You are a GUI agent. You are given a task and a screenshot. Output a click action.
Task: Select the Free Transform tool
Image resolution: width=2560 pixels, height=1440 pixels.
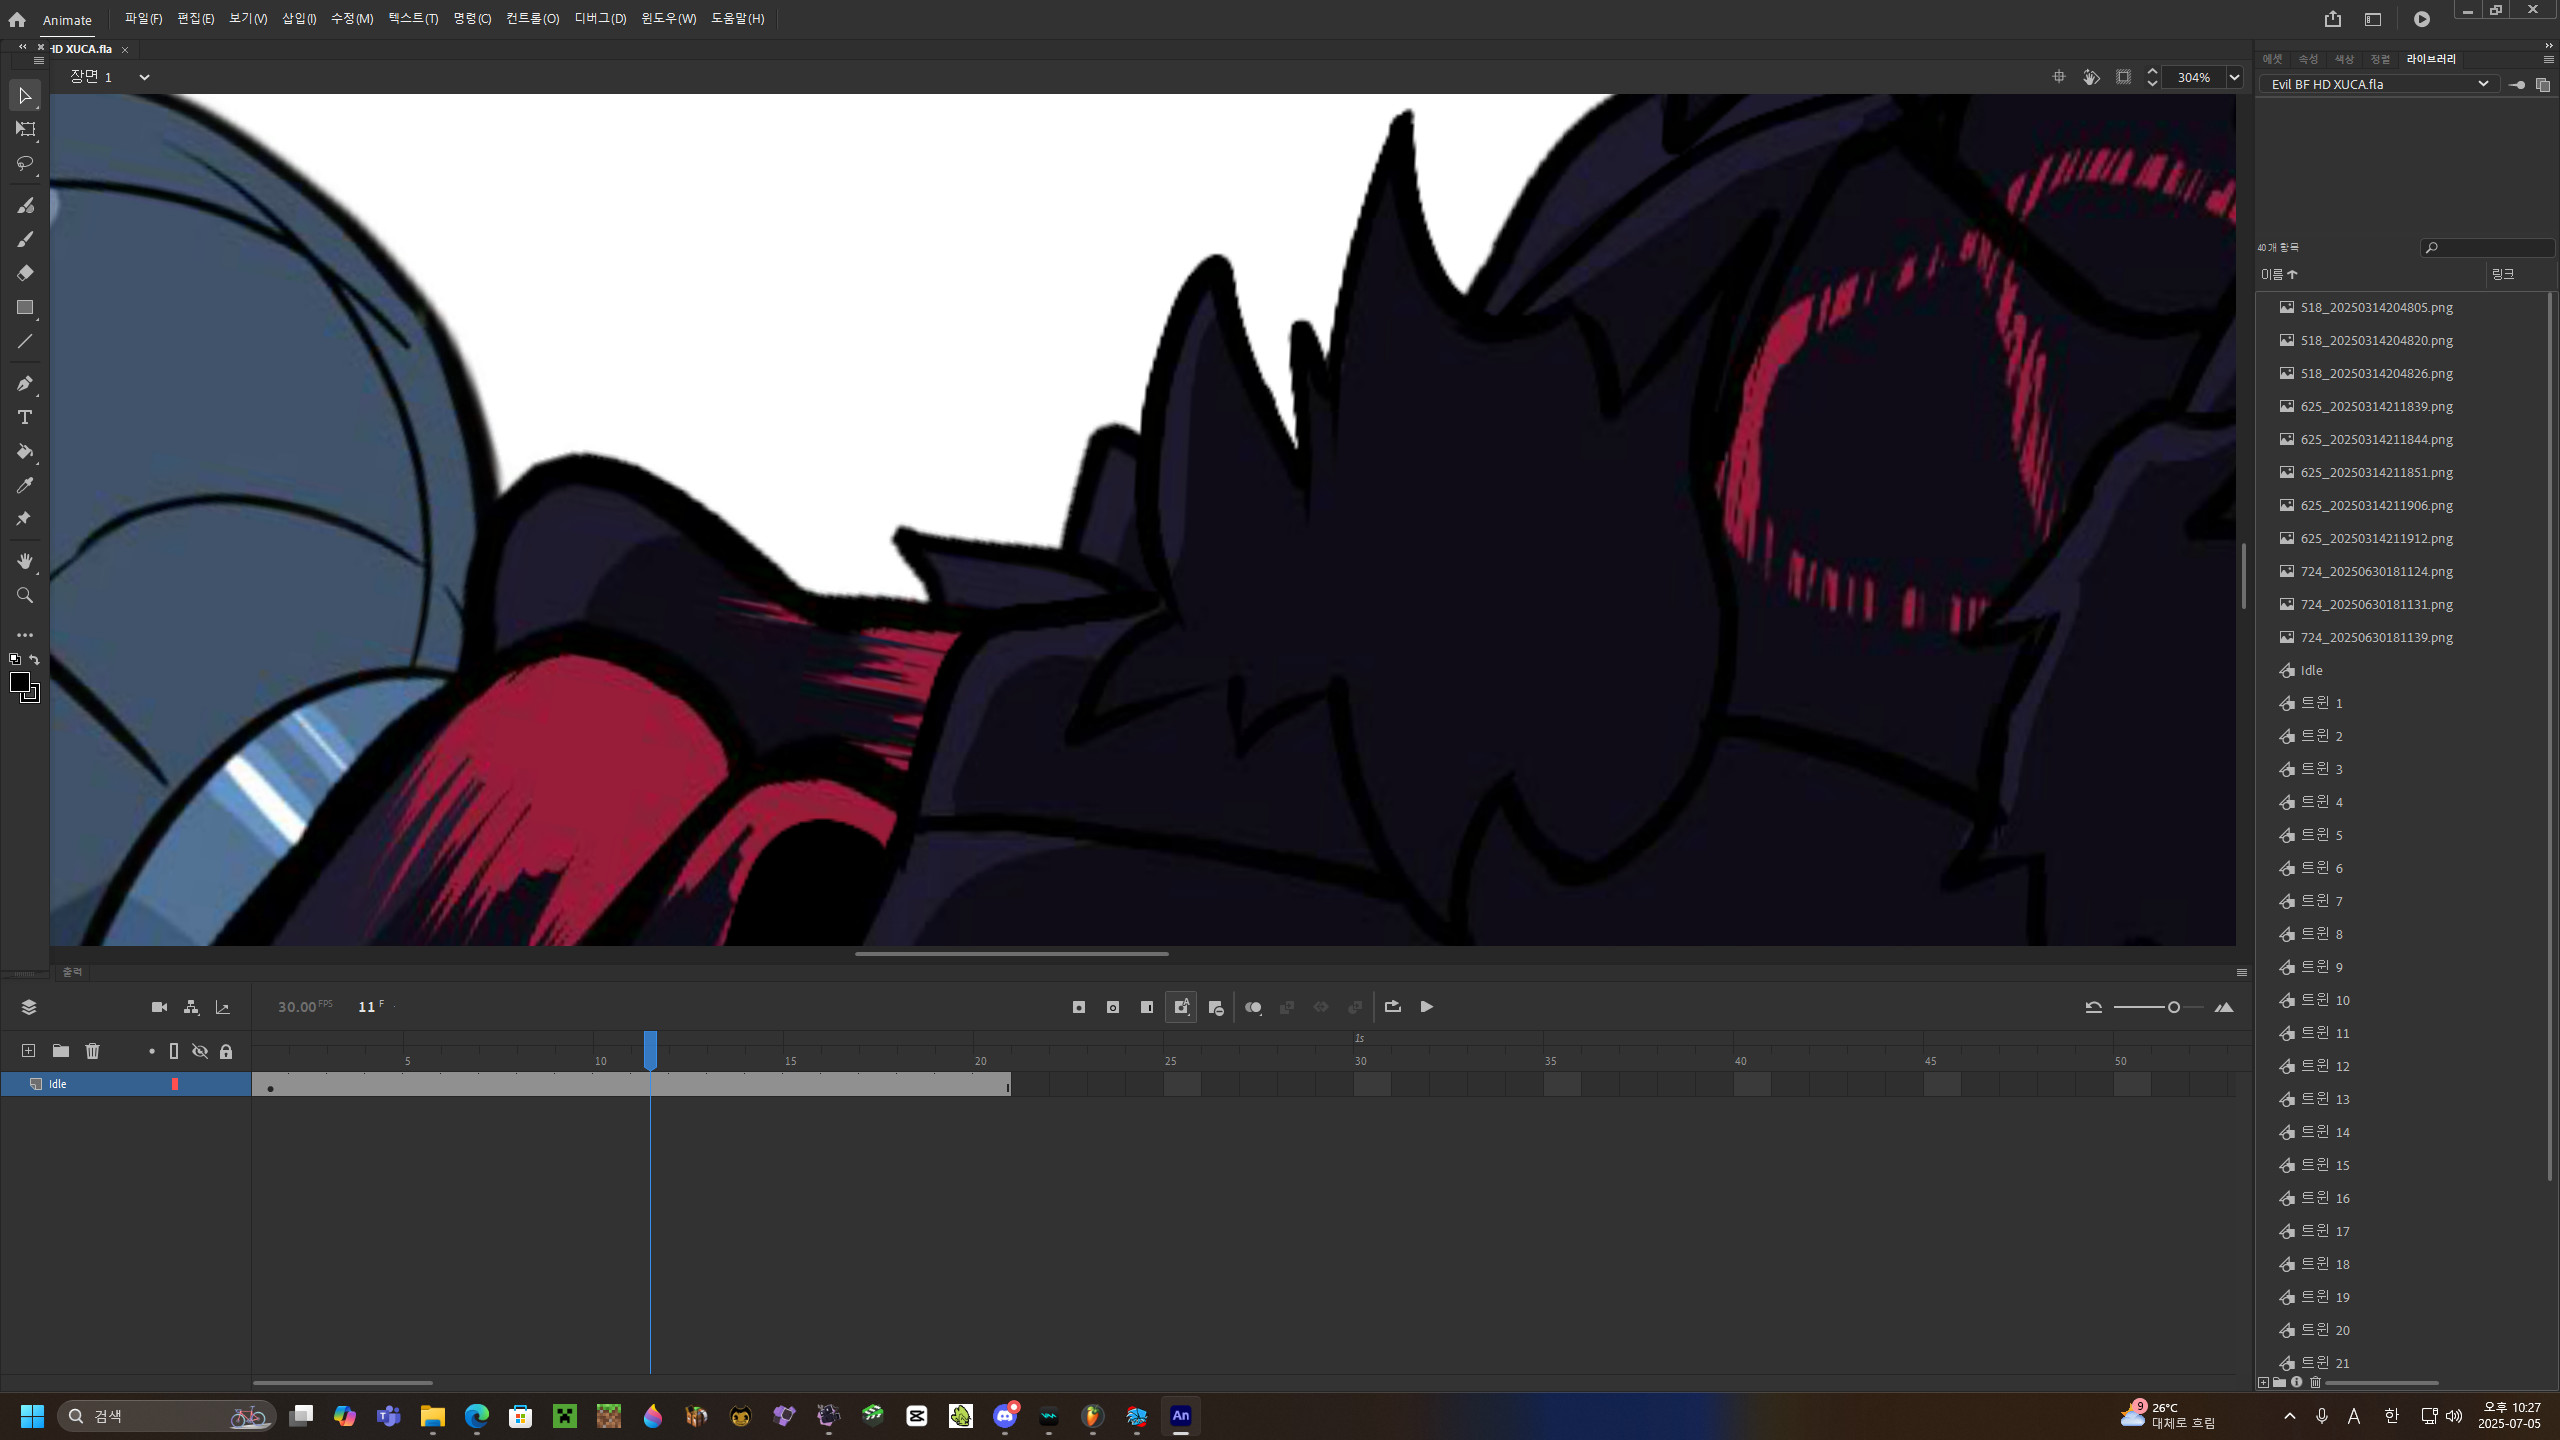pyautogui.click(x=25, y=129)
